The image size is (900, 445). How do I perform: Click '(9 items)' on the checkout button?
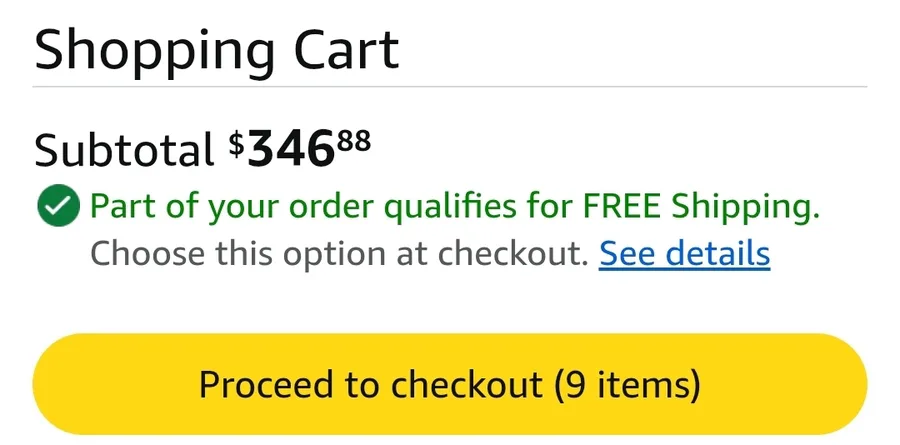click(x=626, y=384)
